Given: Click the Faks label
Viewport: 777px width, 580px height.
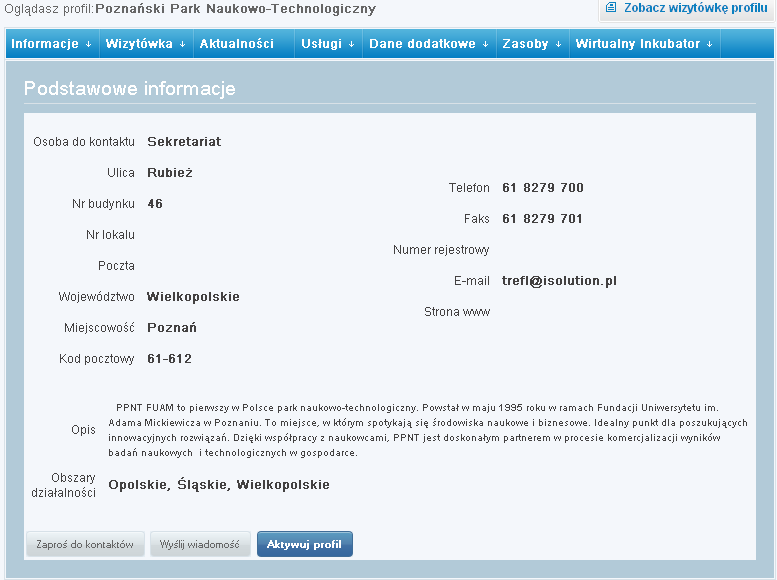Looking at the screenshot, I should click(477, 219).
